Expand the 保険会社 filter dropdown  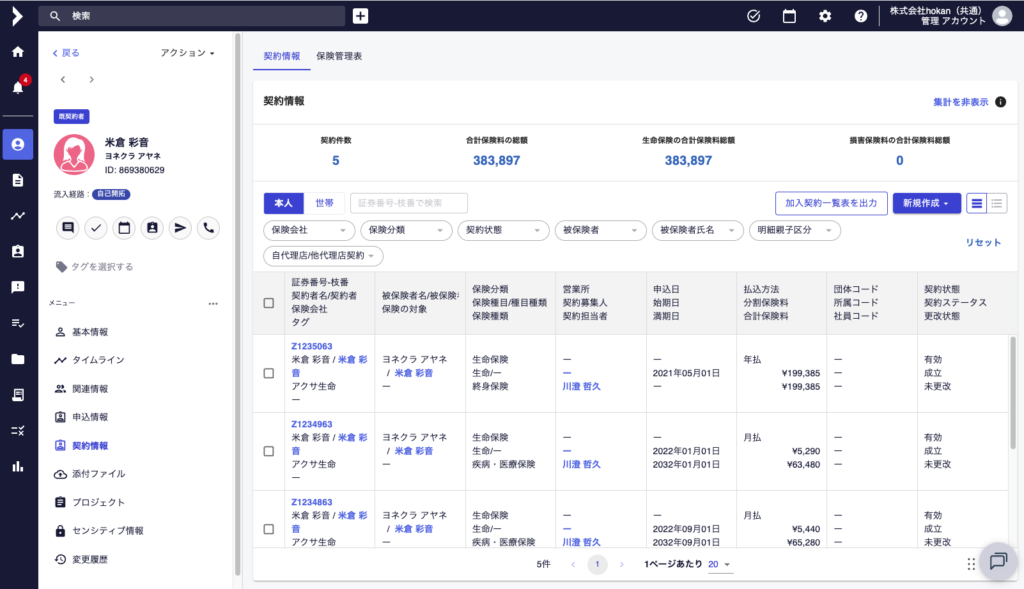click(307, 231)
